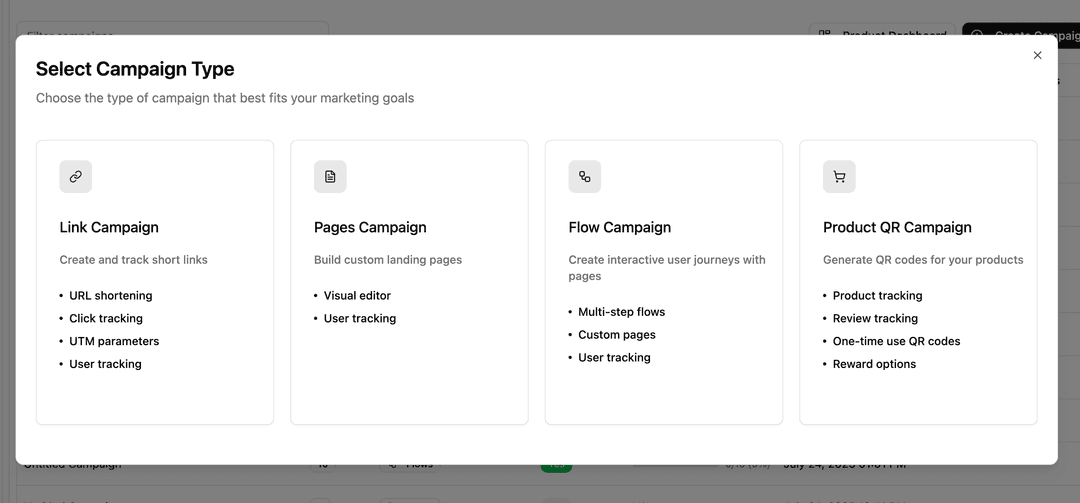Click the 'One-time use QR codes' item
Viewport: 1080px width, 503px height.
click(896, 341)
